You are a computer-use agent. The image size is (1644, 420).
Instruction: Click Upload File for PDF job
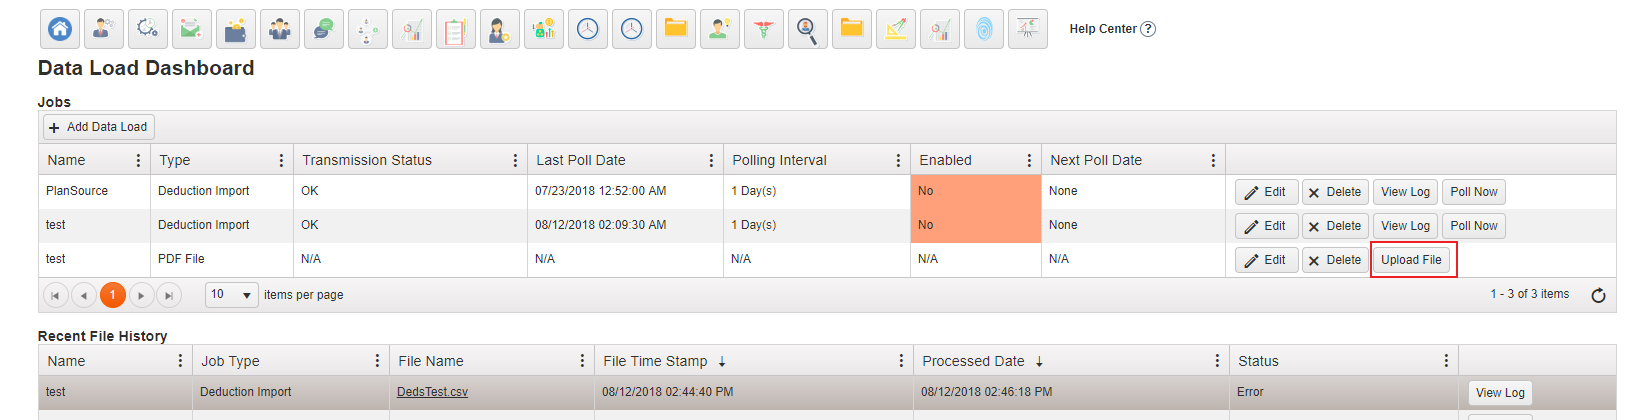[1411, 260]
